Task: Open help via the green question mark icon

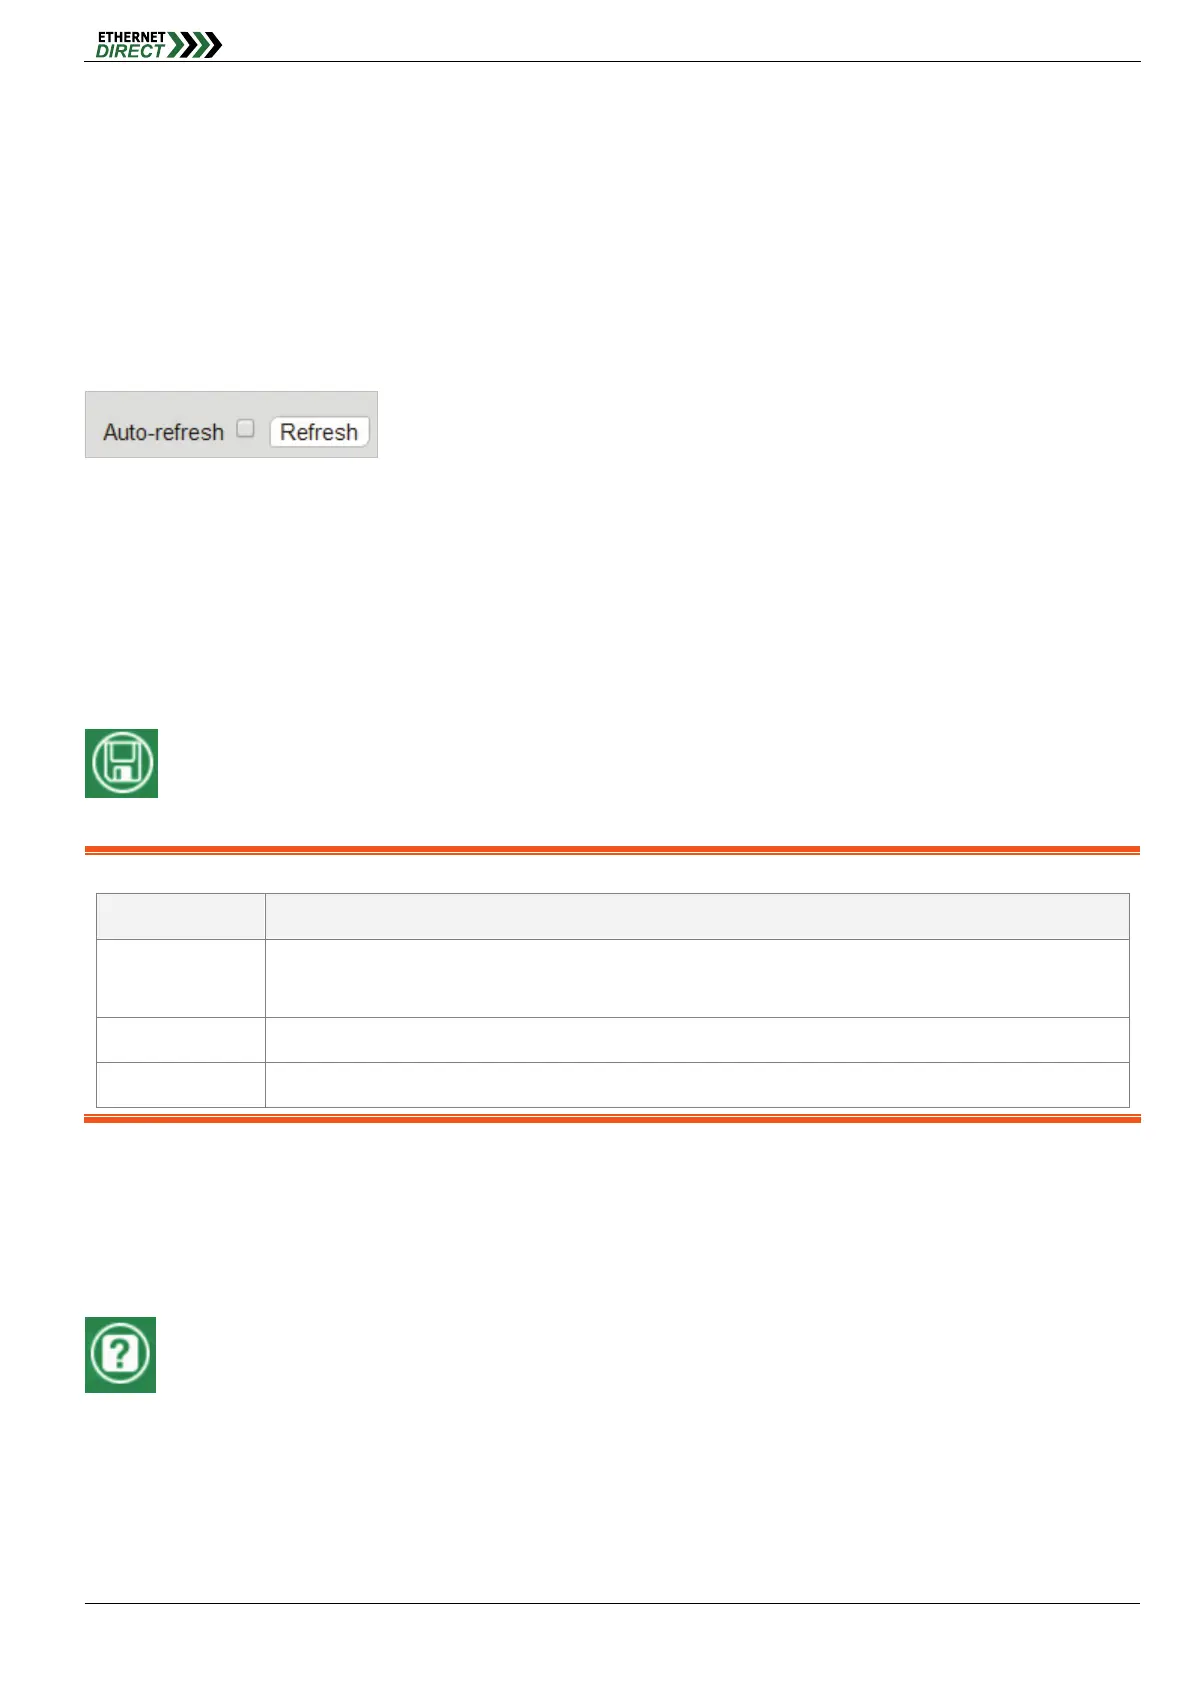Action: (120, 1354)
